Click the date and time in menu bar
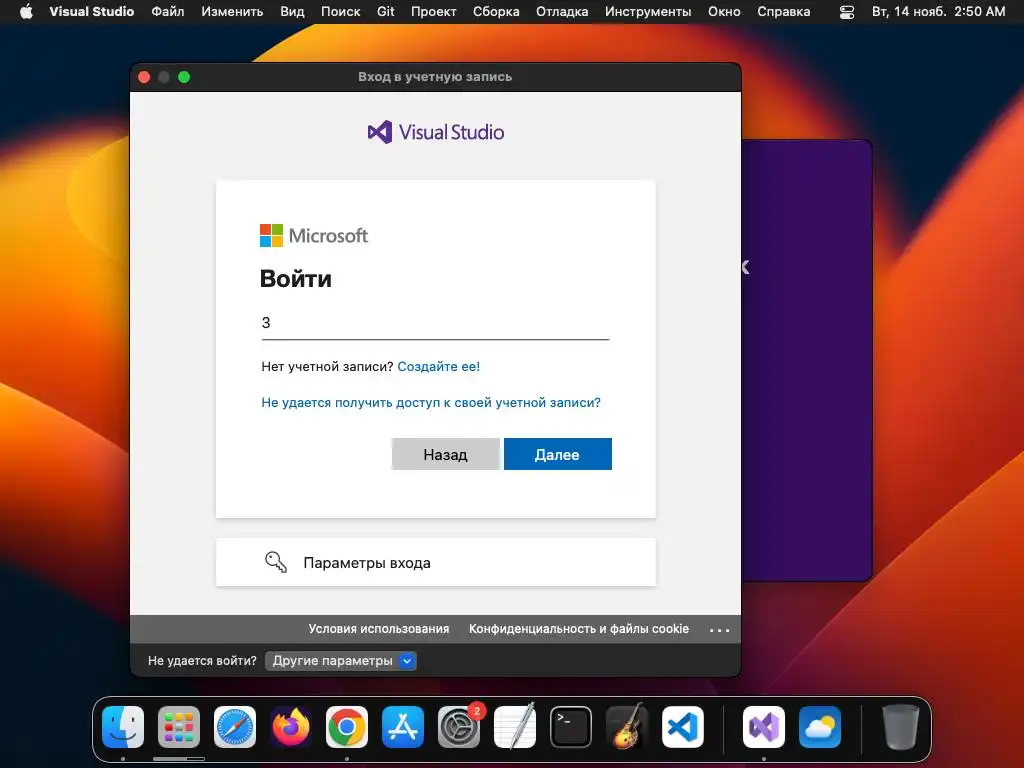The image size is (1024, 768). [x=938, y=11]
